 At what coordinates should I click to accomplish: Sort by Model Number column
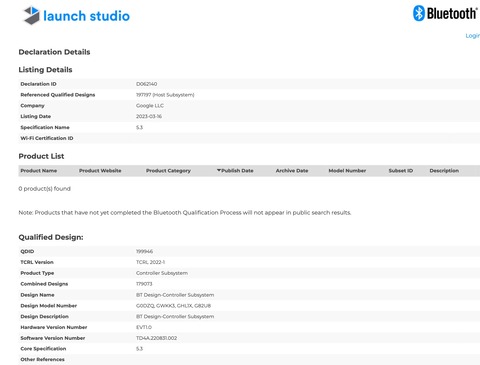[347, 171]
